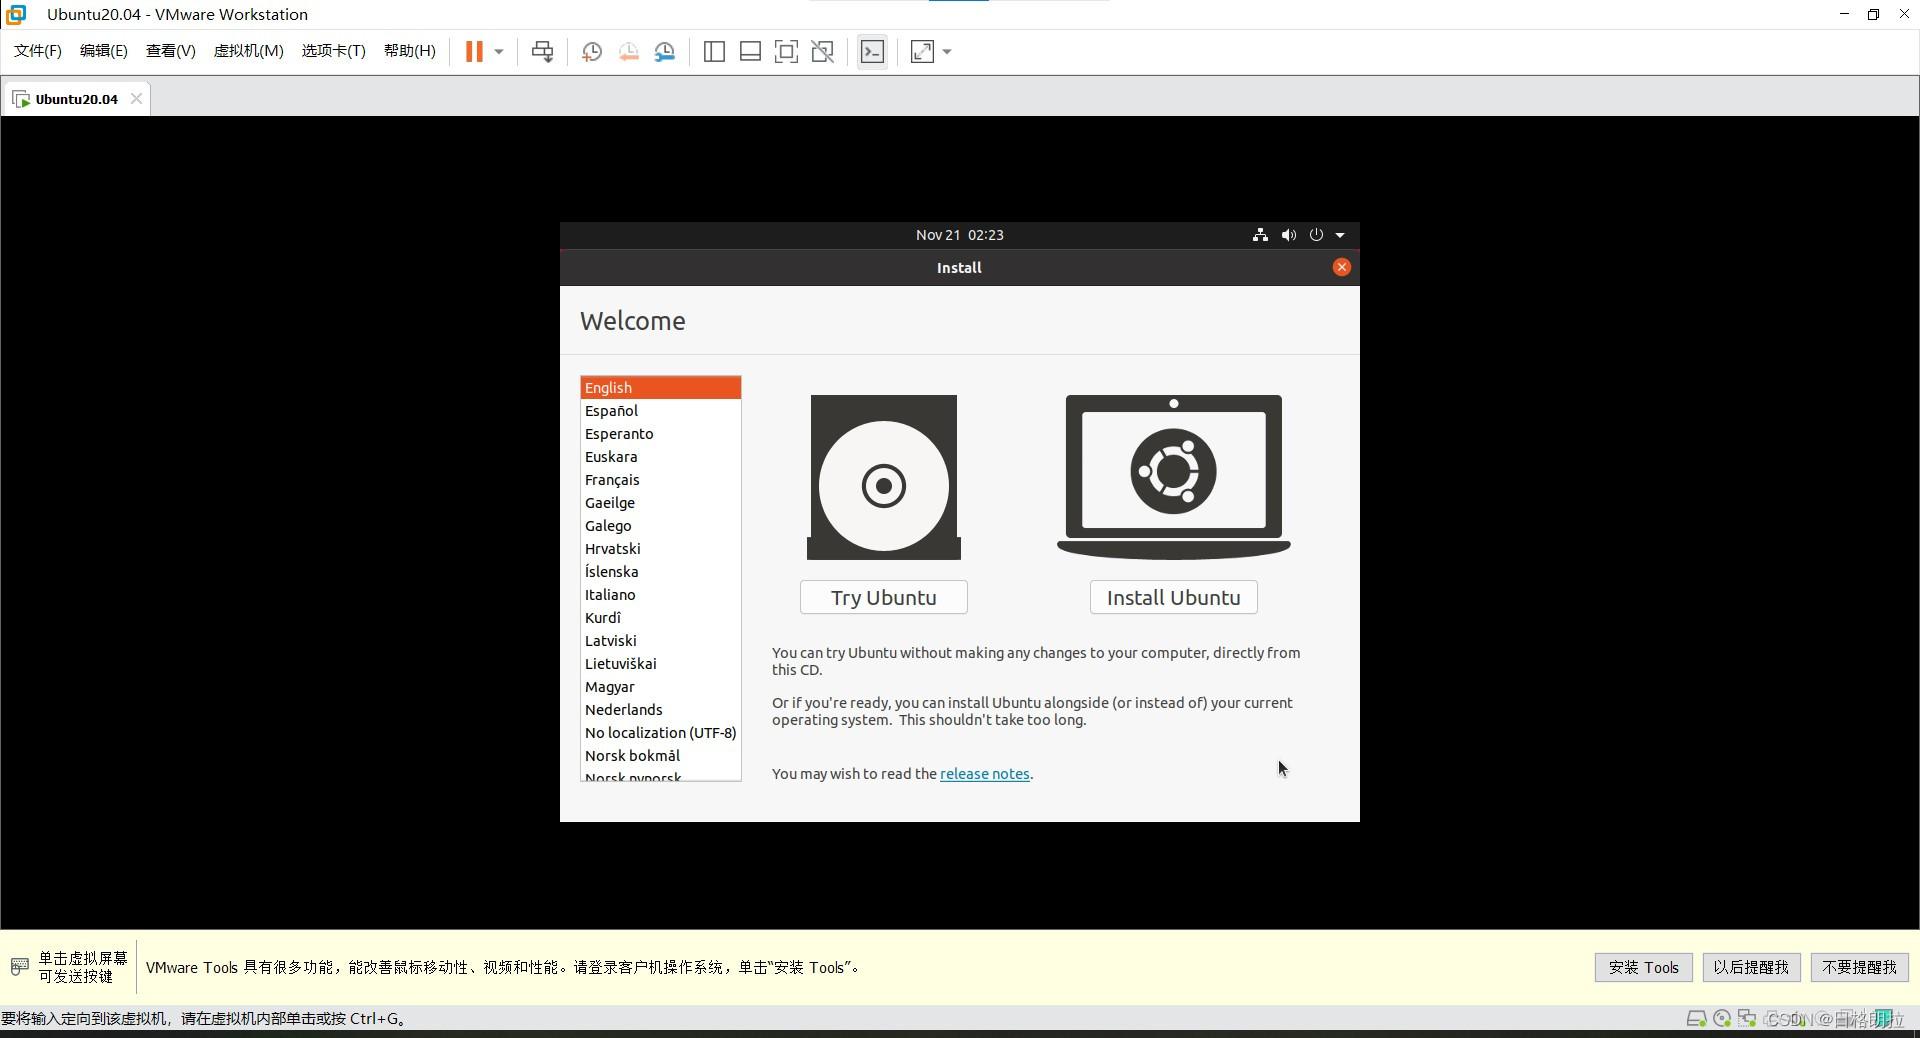This screenshot has width=1920, height=1038.
Task: Select Latviski in the language list
Action: coord(660,641)
